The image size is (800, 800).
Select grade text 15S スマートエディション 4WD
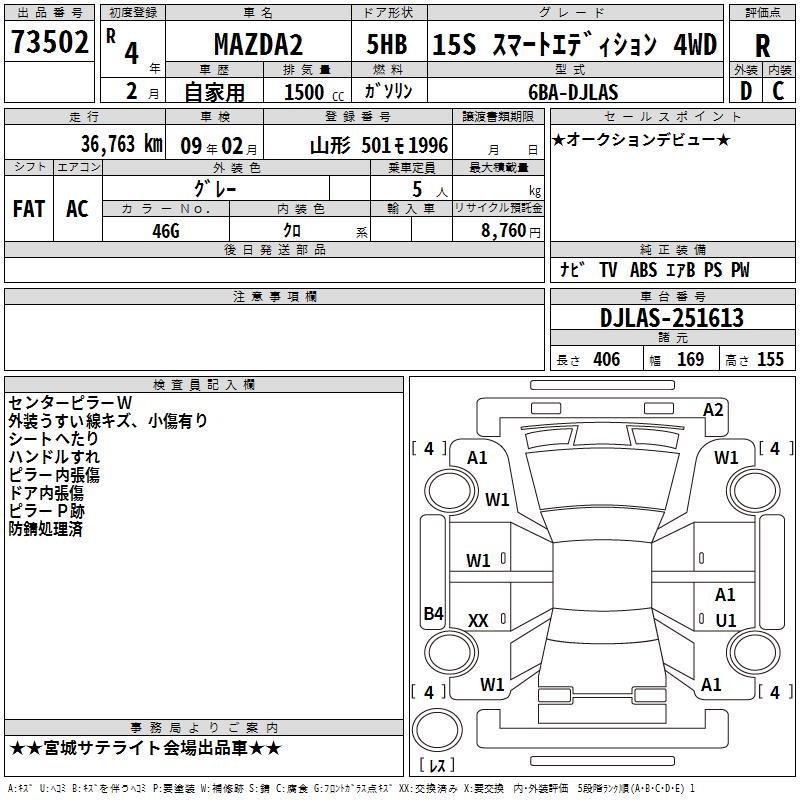(x=574, y=44)
